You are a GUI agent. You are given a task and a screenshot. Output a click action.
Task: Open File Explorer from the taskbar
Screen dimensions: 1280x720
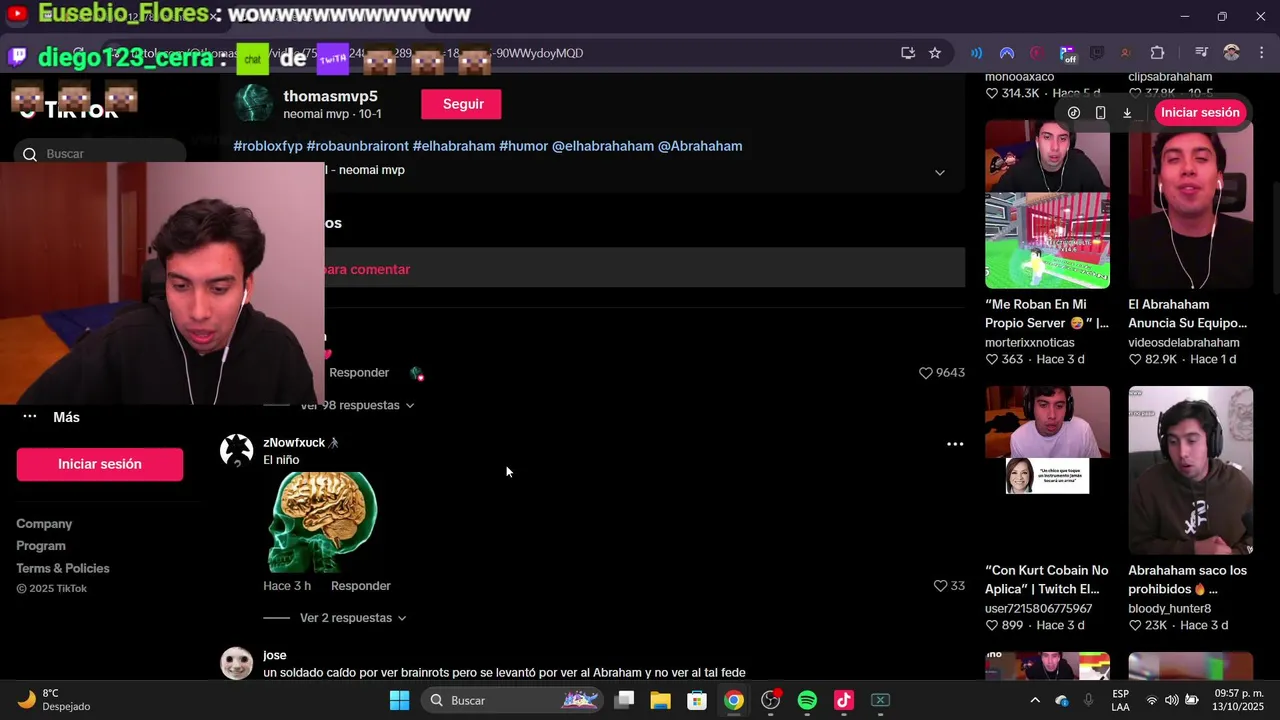pos(660,700)
